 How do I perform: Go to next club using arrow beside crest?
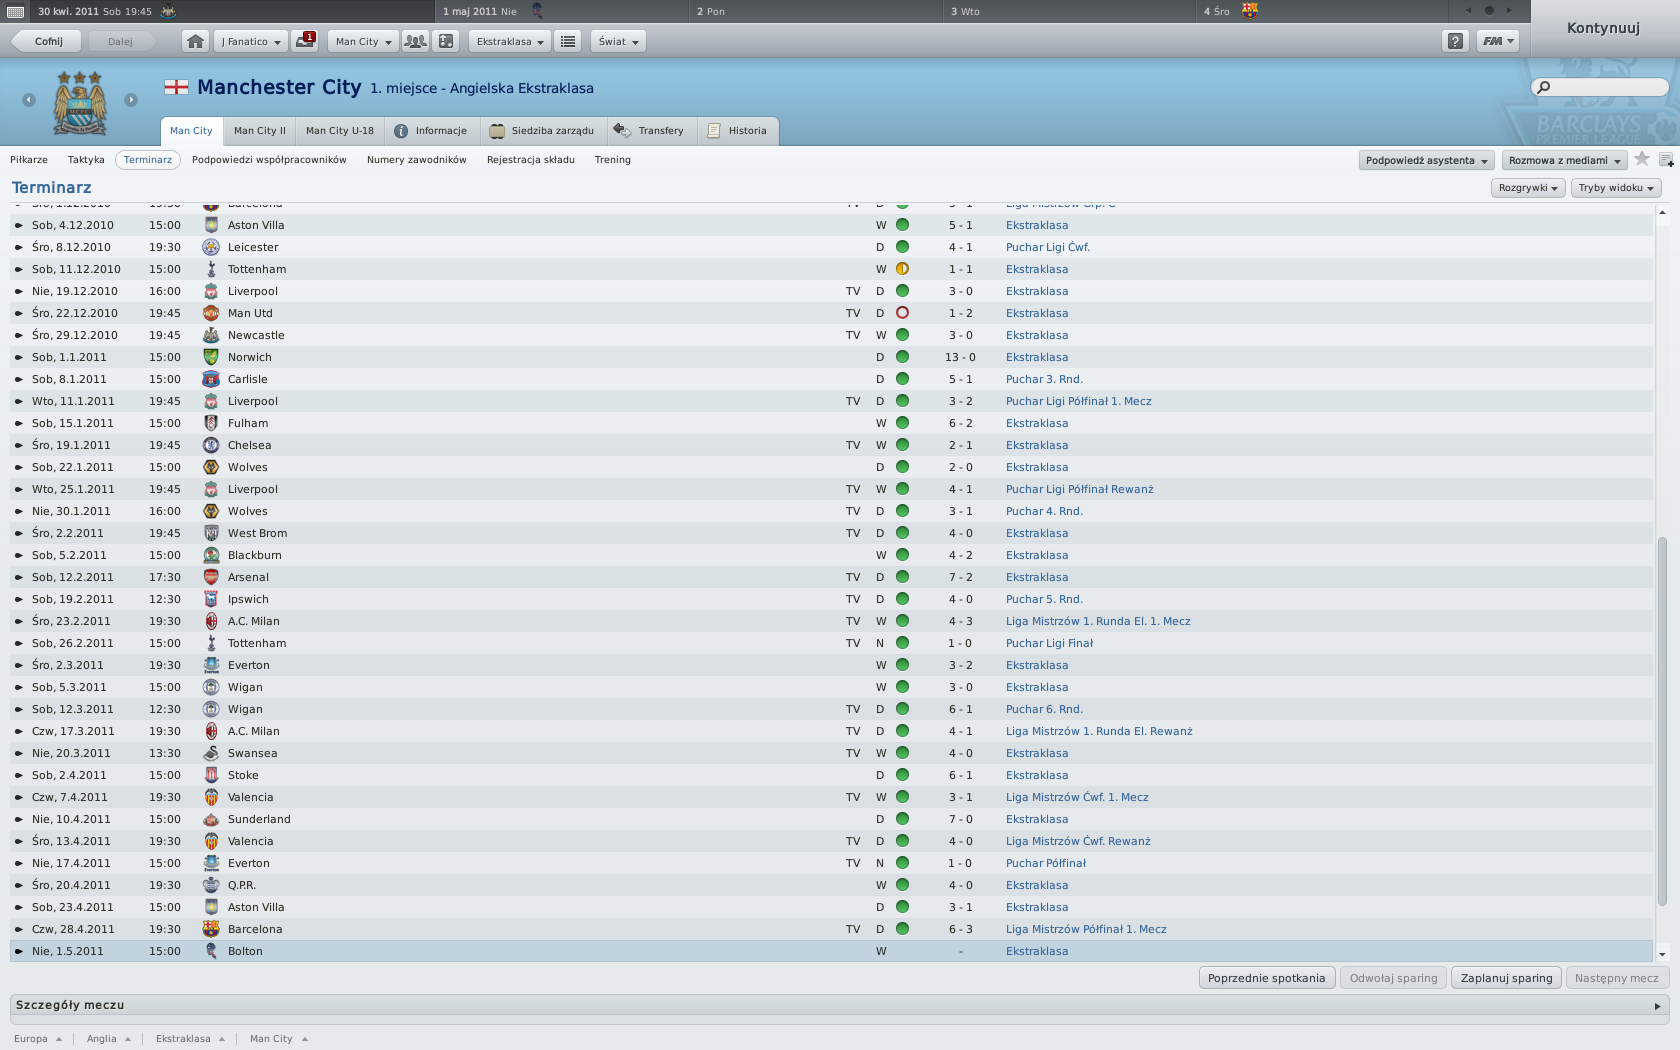tap(131, 100)
